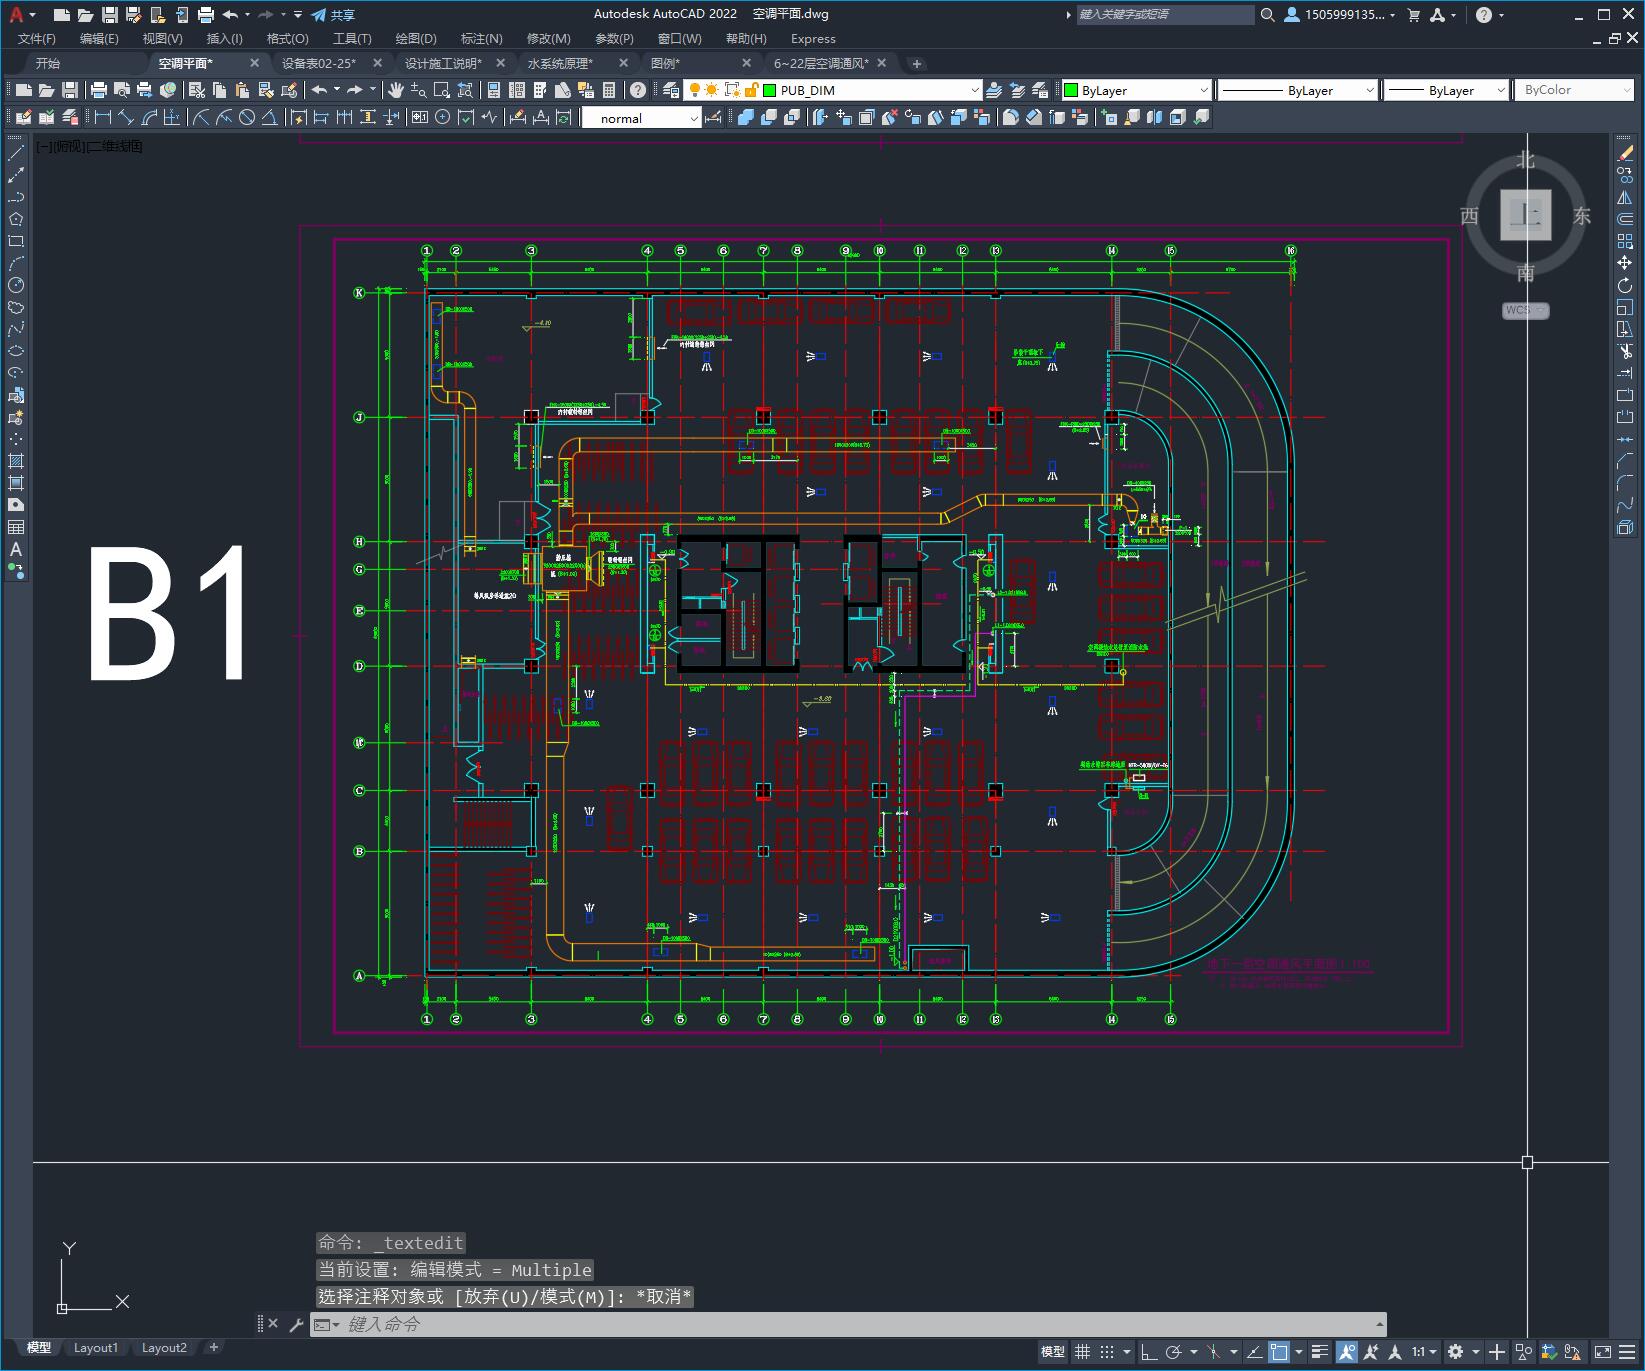Click the Autodesk App Store cart icon

(1414, 15)
